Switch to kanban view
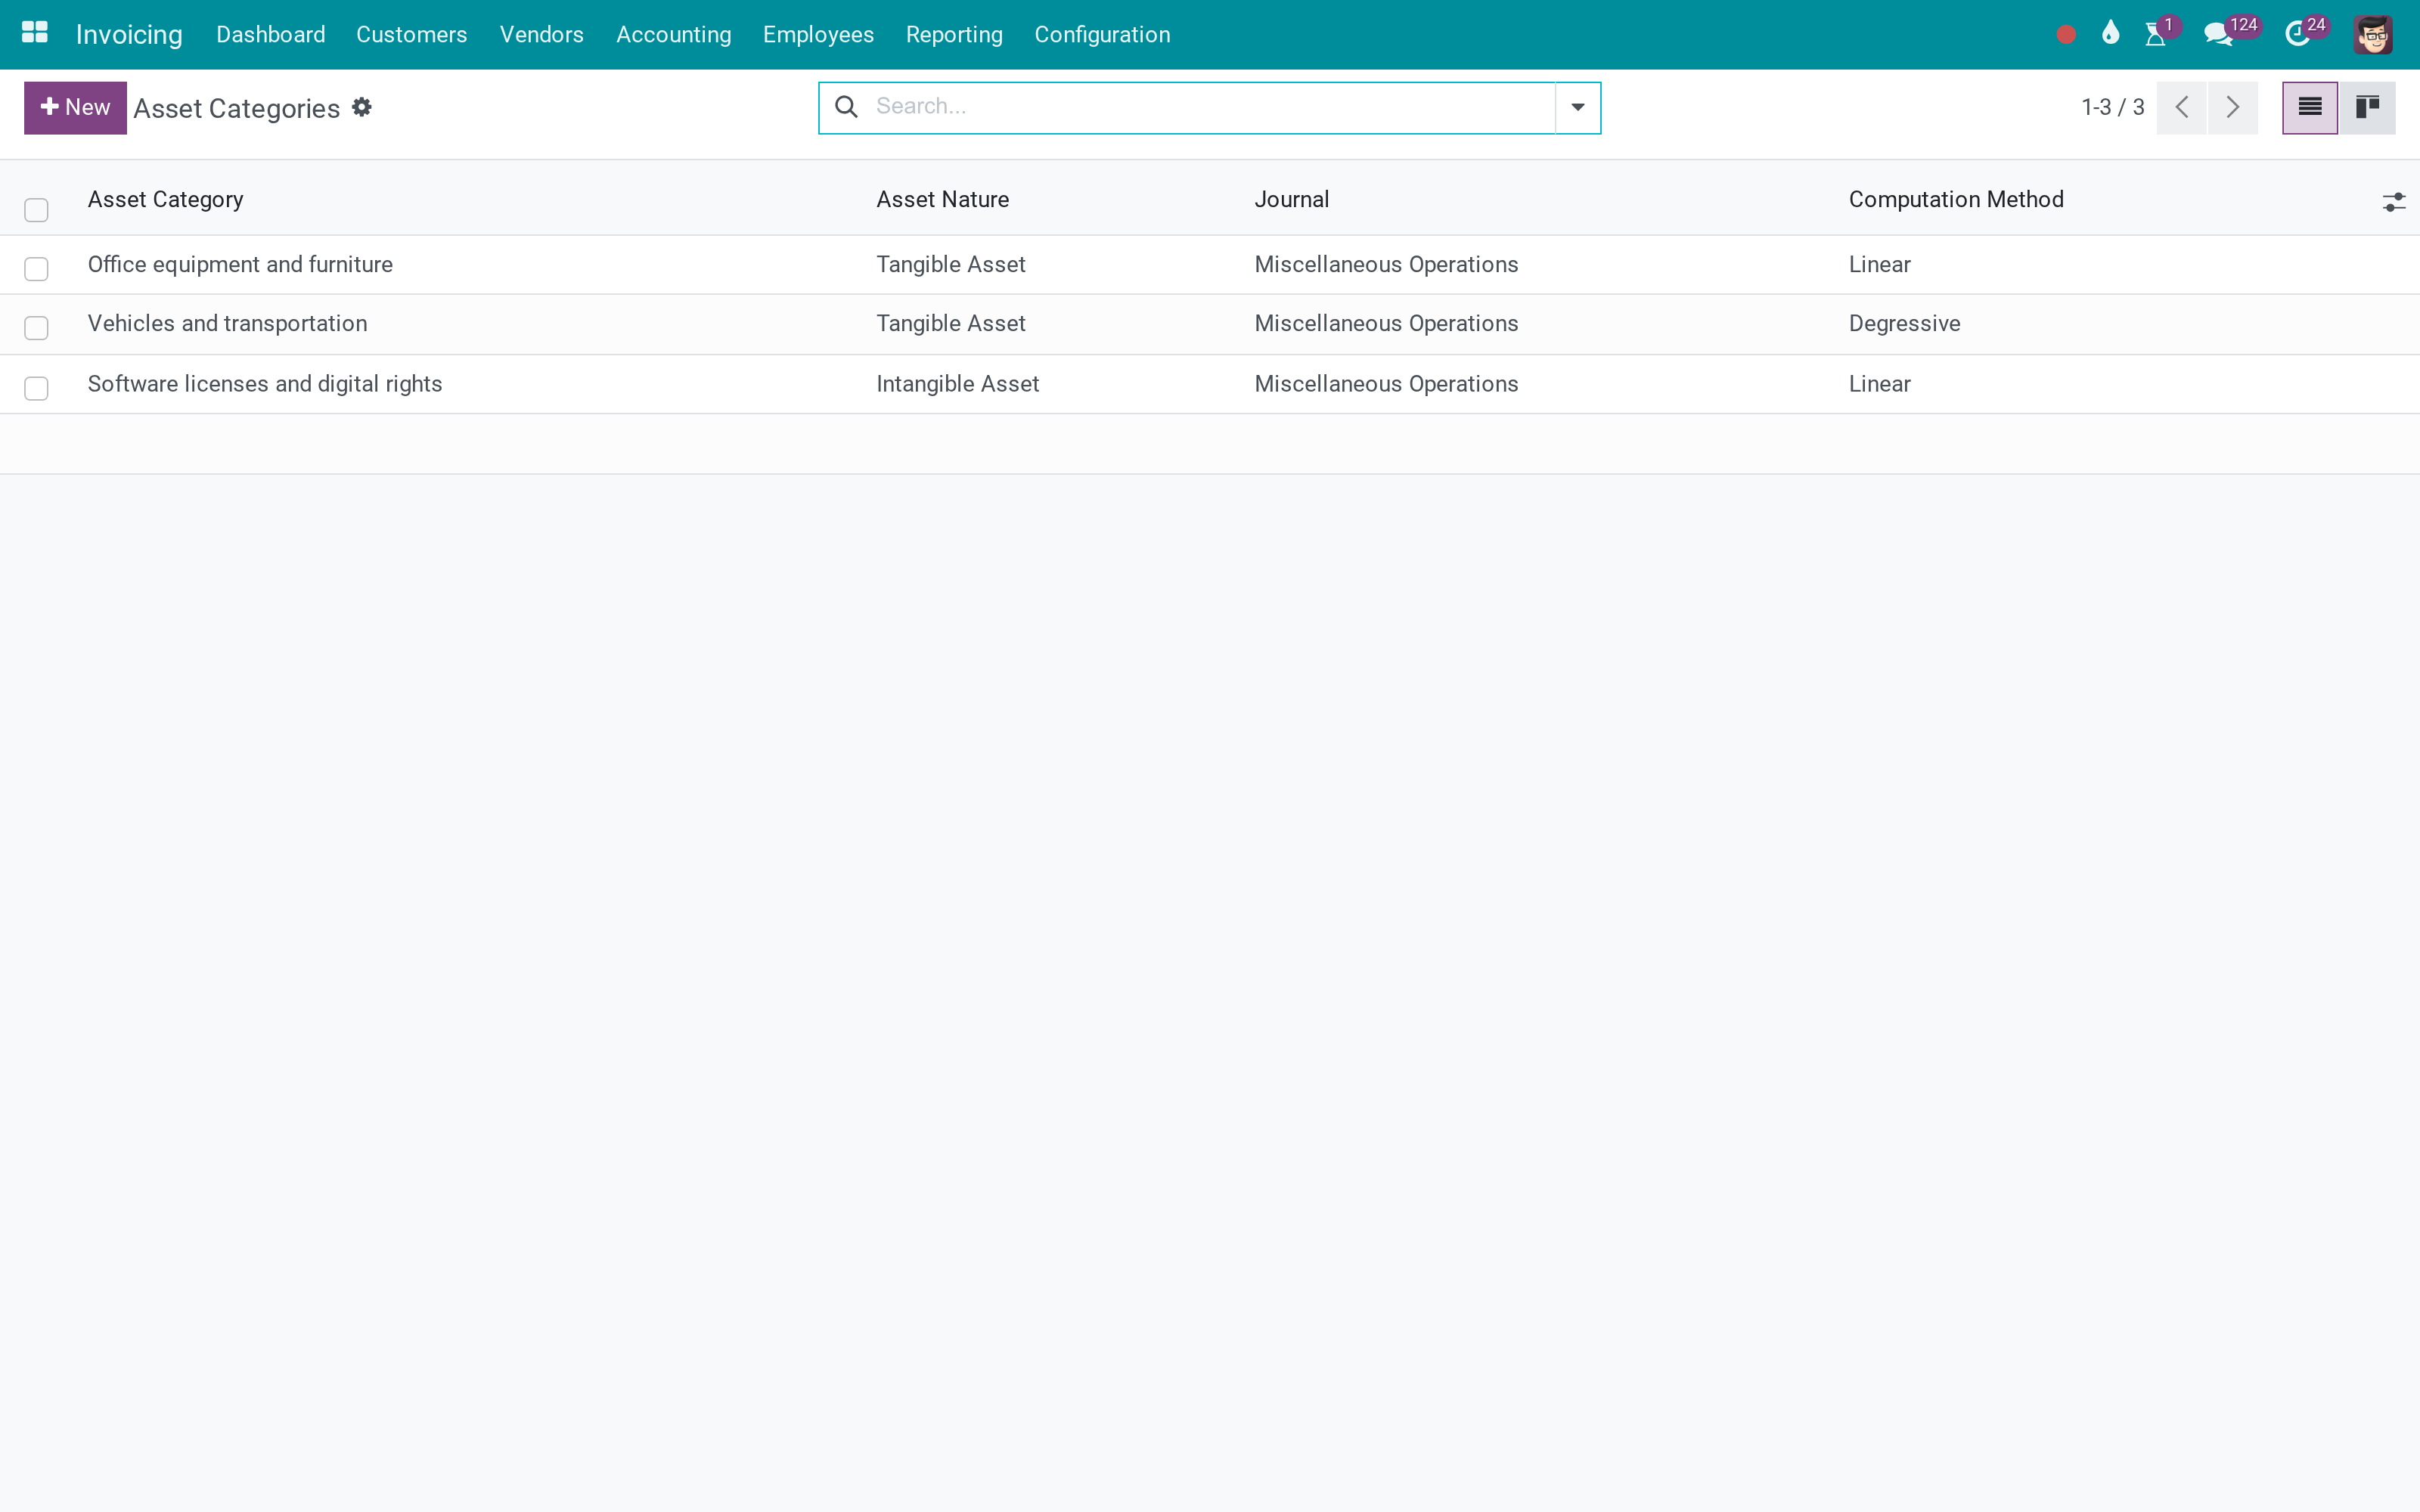The height and width of the screenshot is (1512, 2420). pos(2367,107)
